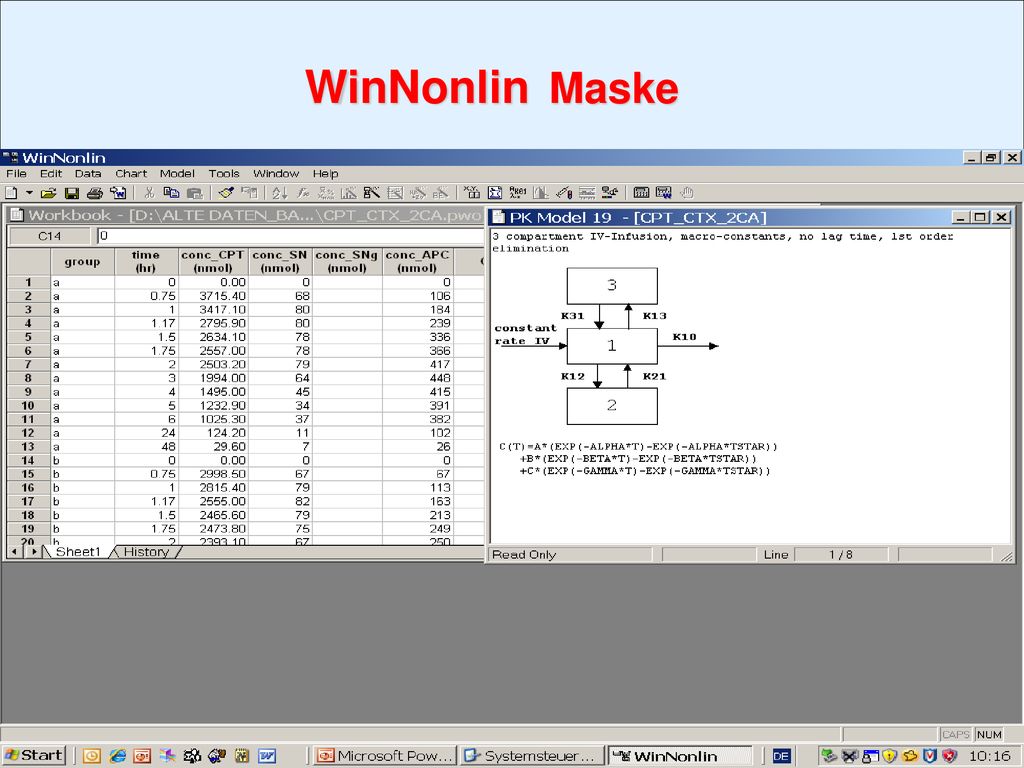1024x768 pixels.
Task: Click the model selection toolbar icon
Action: (495, 193)
